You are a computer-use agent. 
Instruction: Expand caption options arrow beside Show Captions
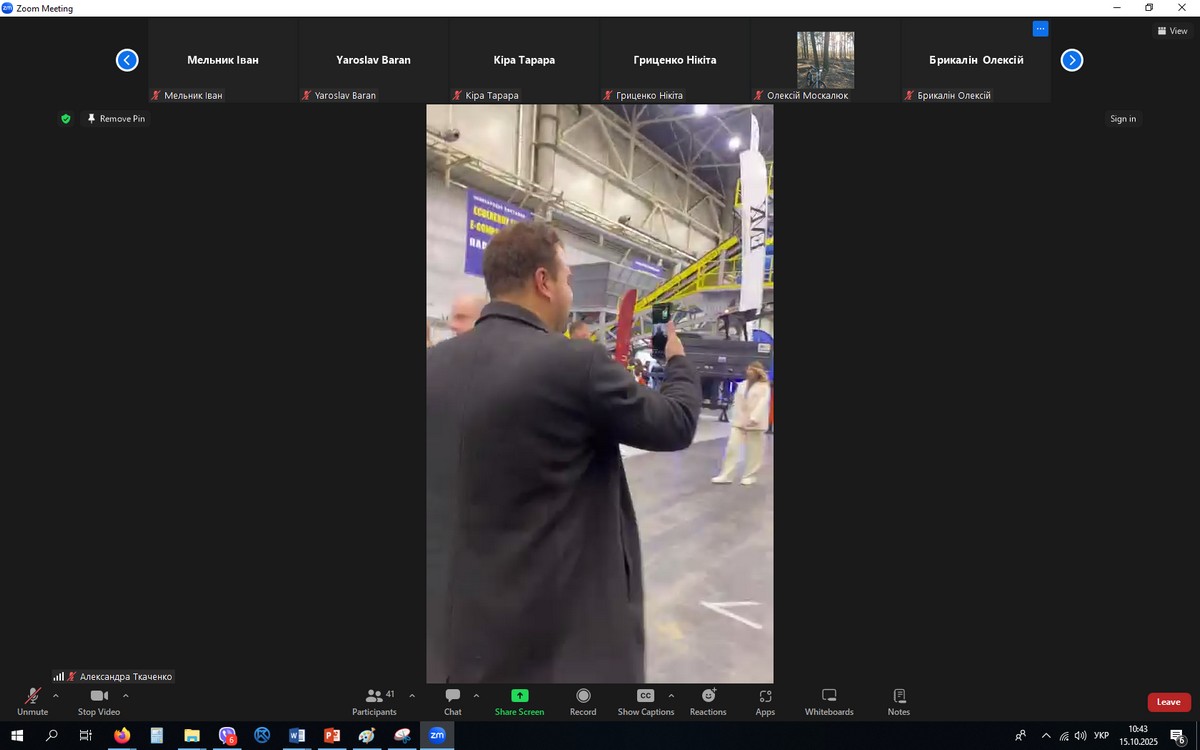pyautogui.click(x=671, y=695)
